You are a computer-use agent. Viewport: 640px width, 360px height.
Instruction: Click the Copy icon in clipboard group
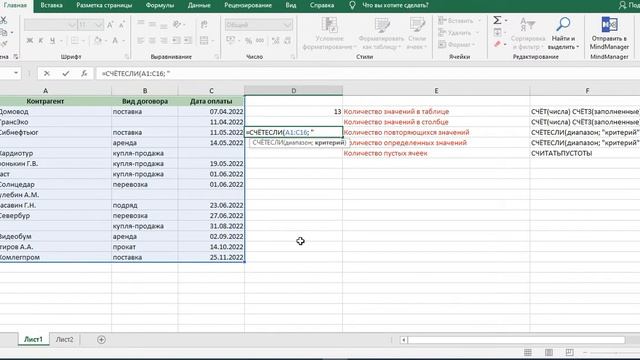[3, 32]
